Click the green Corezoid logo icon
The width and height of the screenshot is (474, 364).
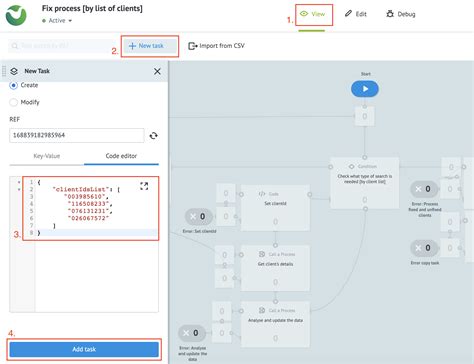click(x=16, y=15)
